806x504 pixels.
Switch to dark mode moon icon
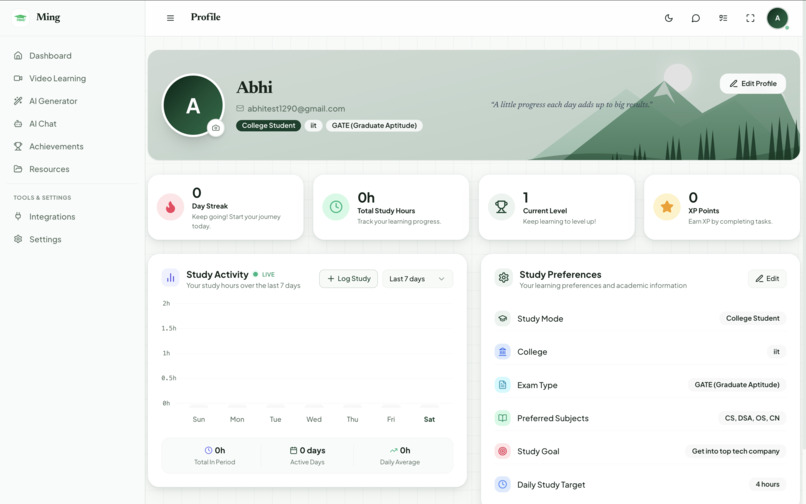(x=669, y=18)
